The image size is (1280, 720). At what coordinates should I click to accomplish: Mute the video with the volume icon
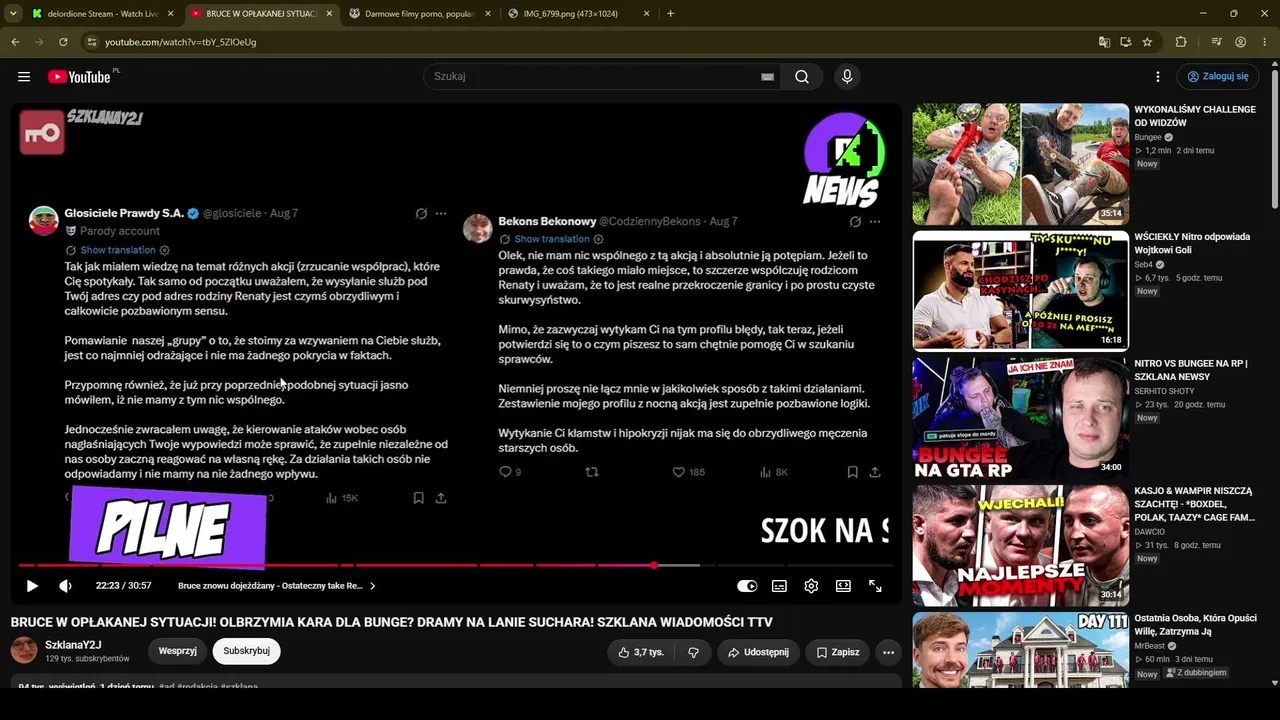[x=65, y=586]
